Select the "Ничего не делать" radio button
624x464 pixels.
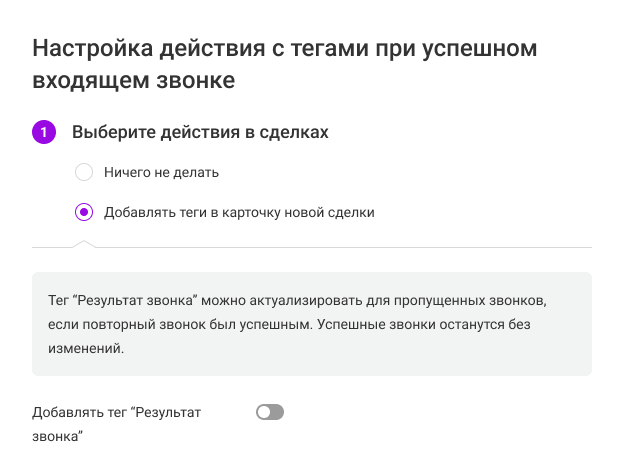[84, 172]
